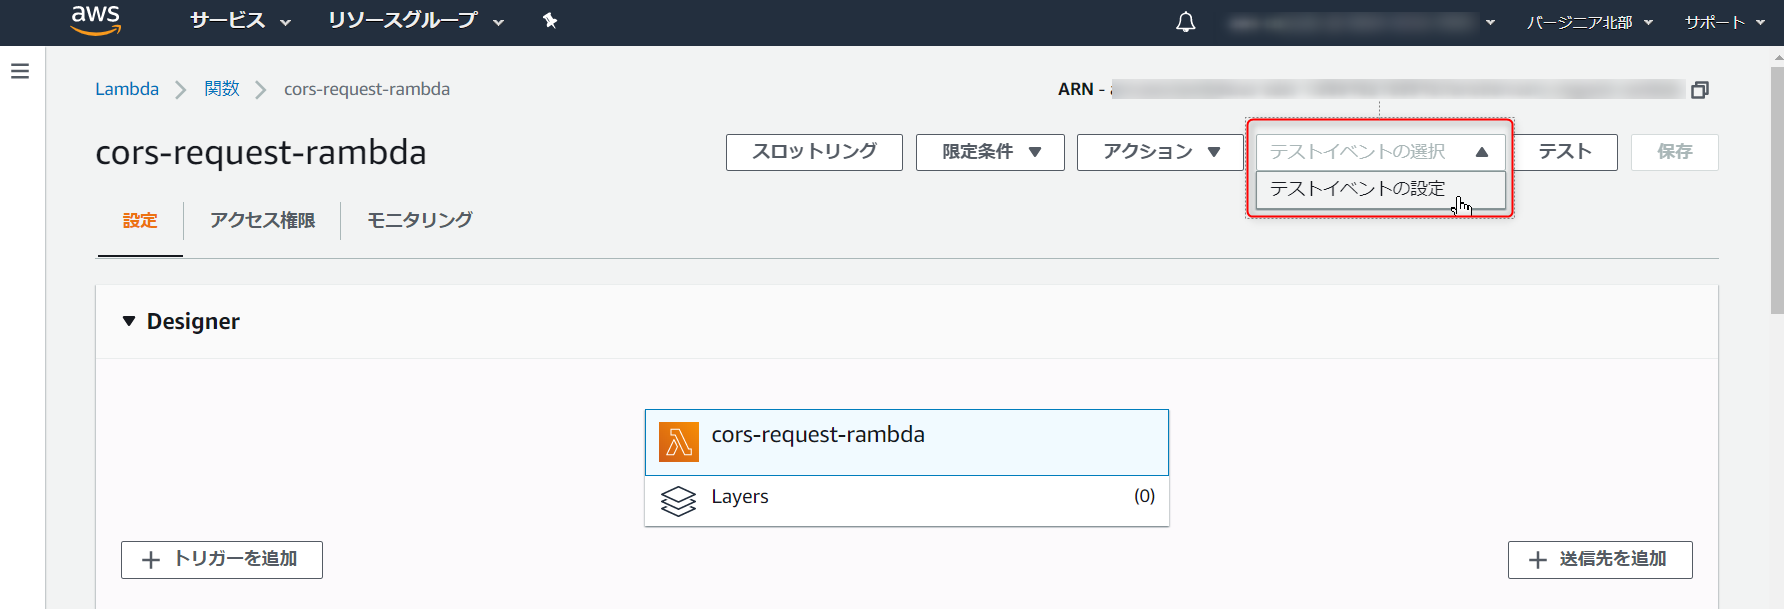The height and width of the screenshot is (609, 1784).
Task: Click the スロットリング button
Action: (x=814, y=152)
